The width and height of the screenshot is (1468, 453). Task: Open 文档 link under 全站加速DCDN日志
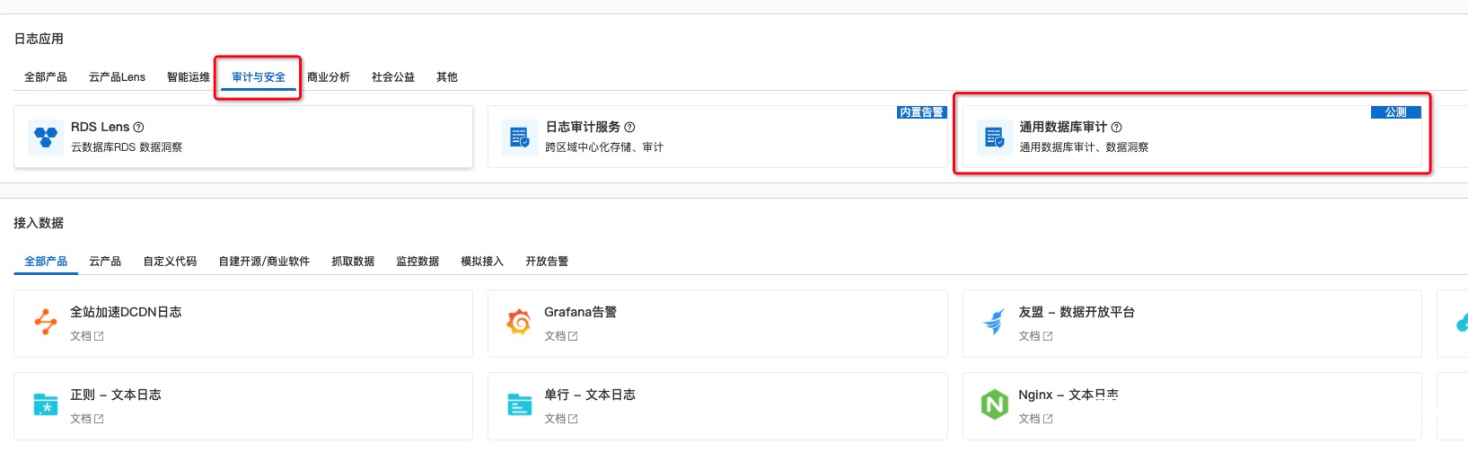87,336
